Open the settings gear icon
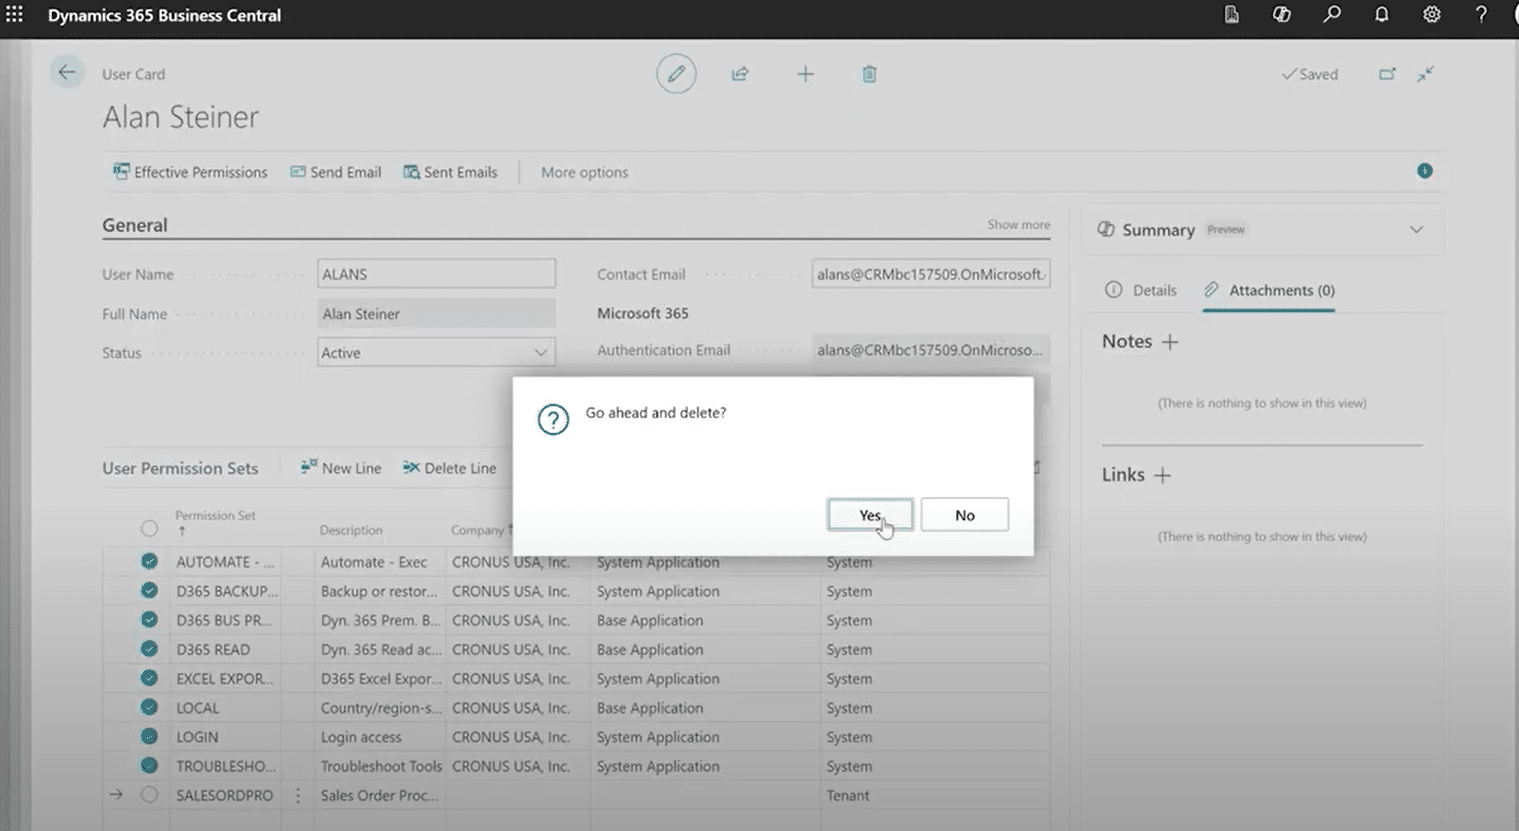The image size is (1519, 831). [1431, 15]
